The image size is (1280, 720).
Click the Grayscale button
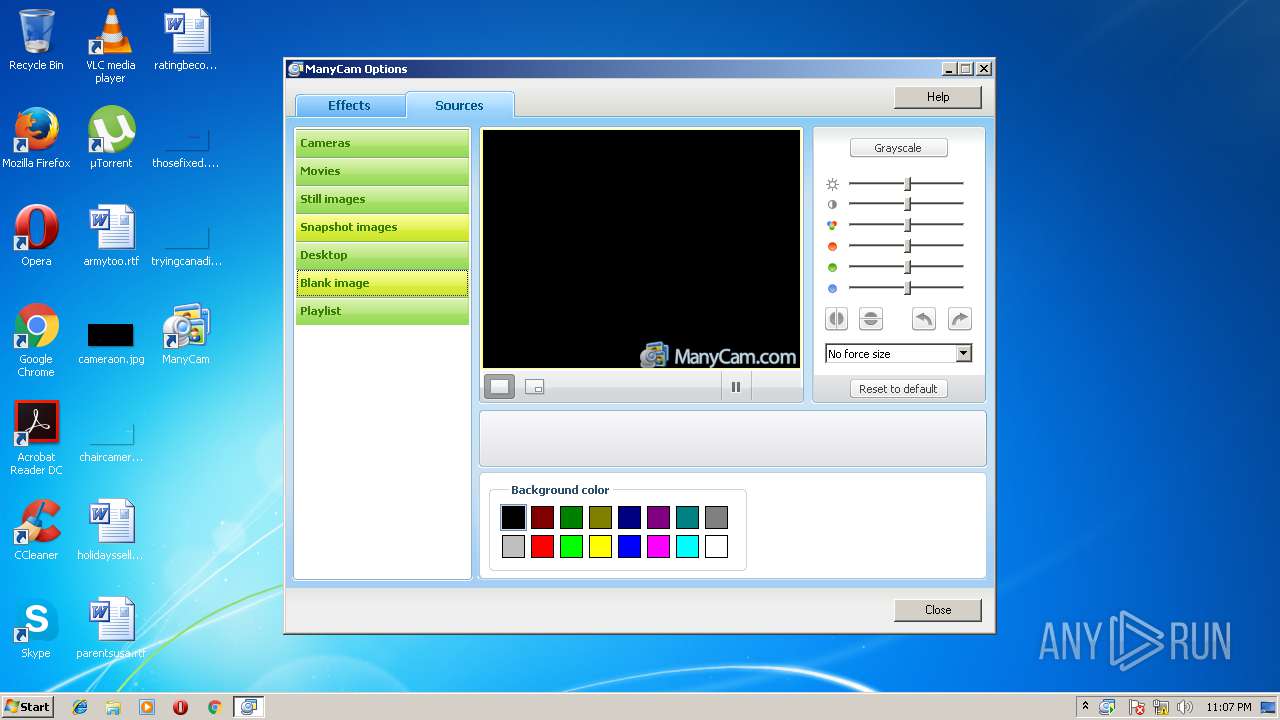898,148
